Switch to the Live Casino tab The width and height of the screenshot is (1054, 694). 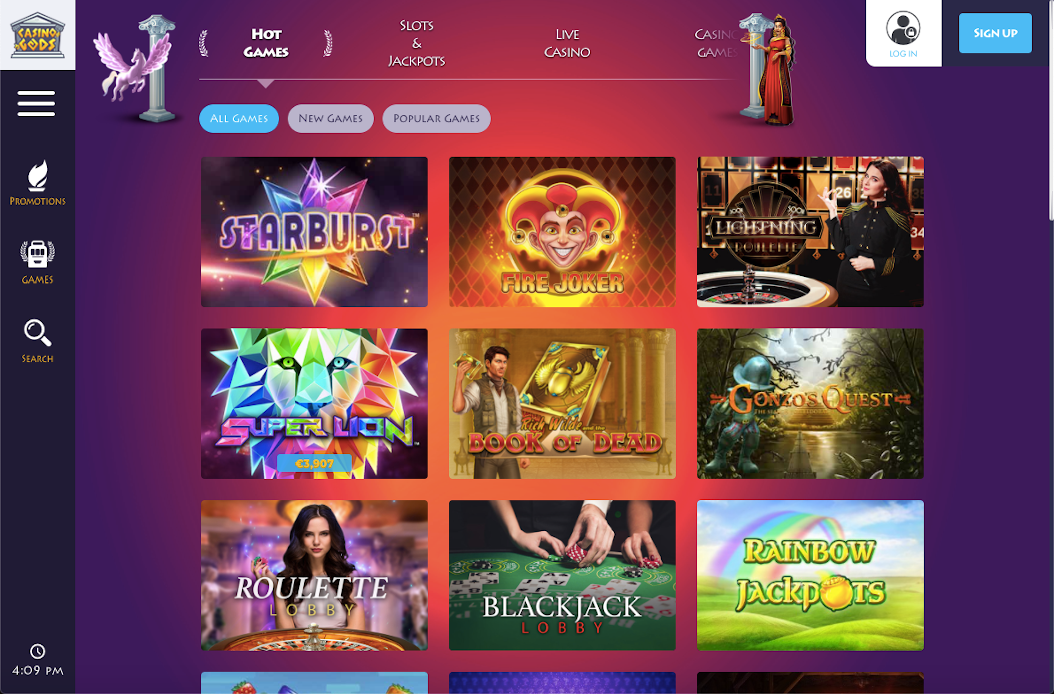(567, 43)
